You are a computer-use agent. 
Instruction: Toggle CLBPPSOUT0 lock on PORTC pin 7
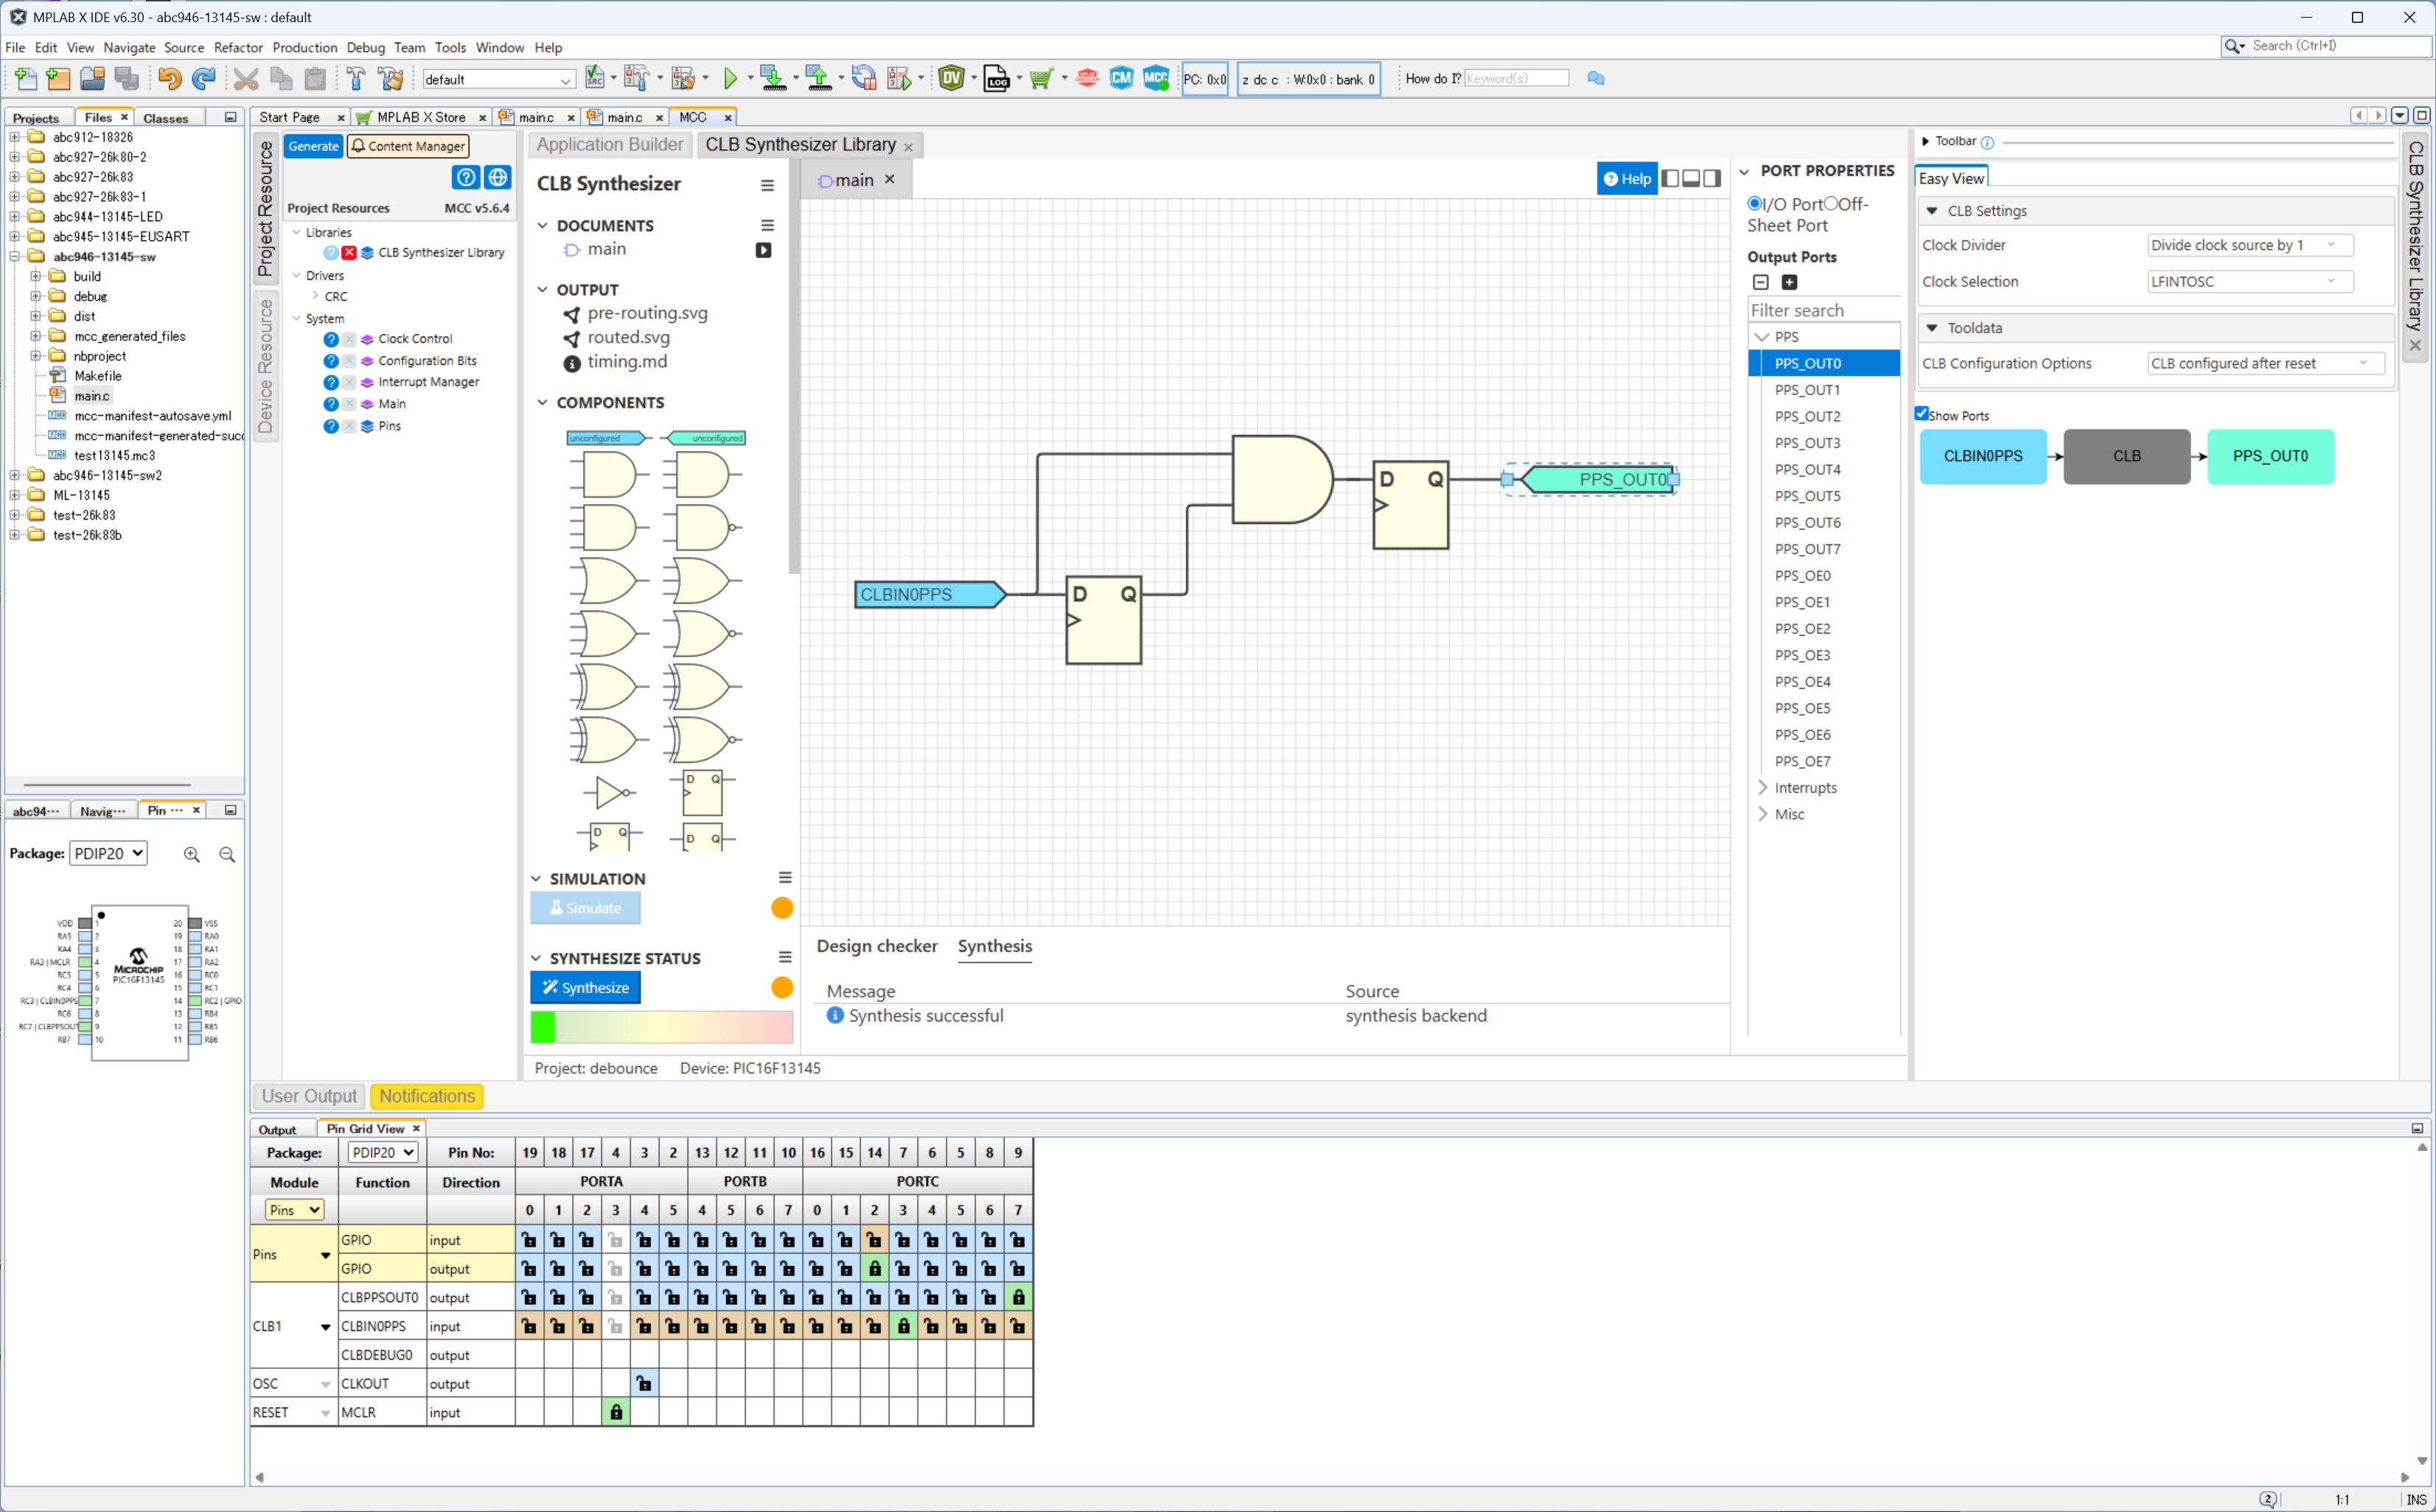pos(1018,1298)
